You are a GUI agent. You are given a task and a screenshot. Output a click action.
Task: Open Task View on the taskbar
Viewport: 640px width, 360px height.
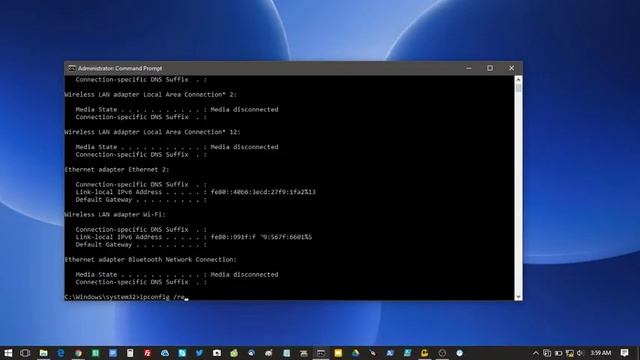point(25,353)
